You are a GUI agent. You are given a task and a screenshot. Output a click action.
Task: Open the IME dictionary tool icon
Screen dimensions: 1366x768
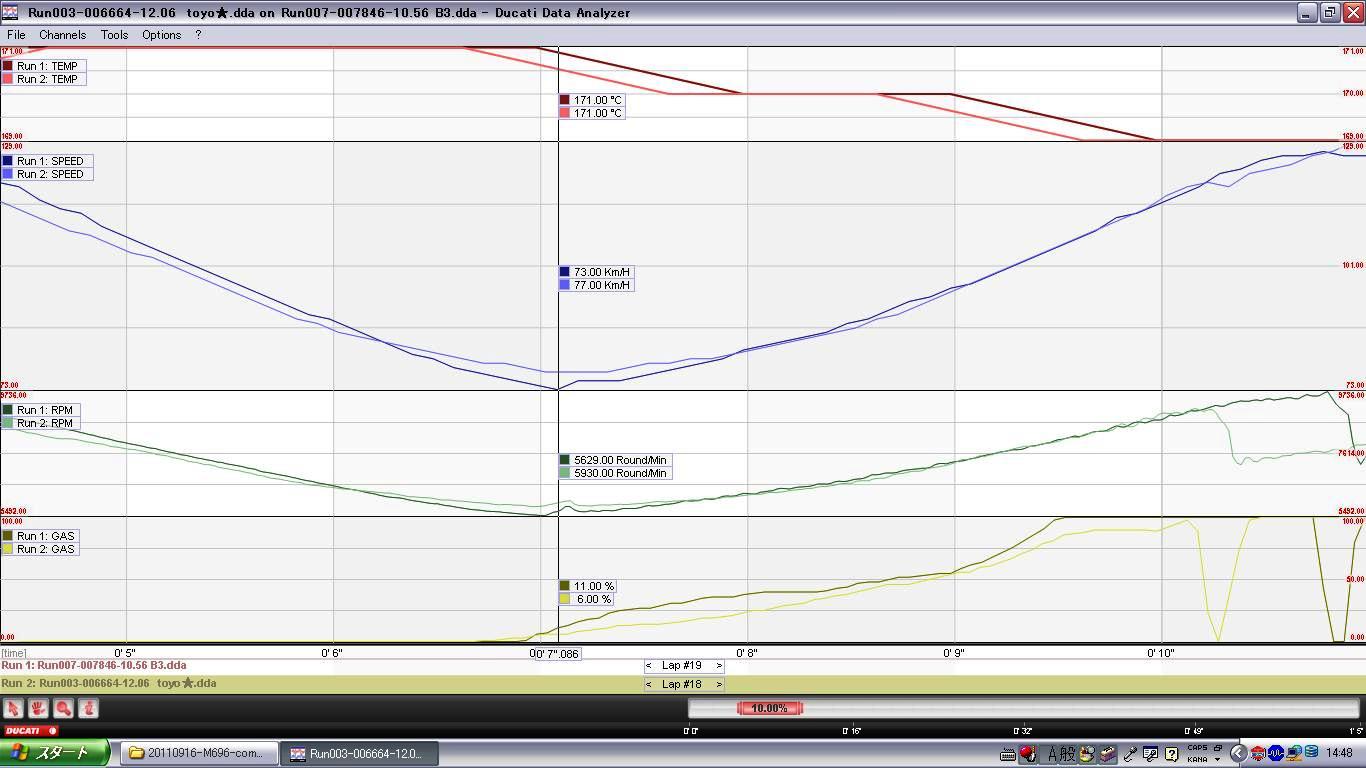1107,754
